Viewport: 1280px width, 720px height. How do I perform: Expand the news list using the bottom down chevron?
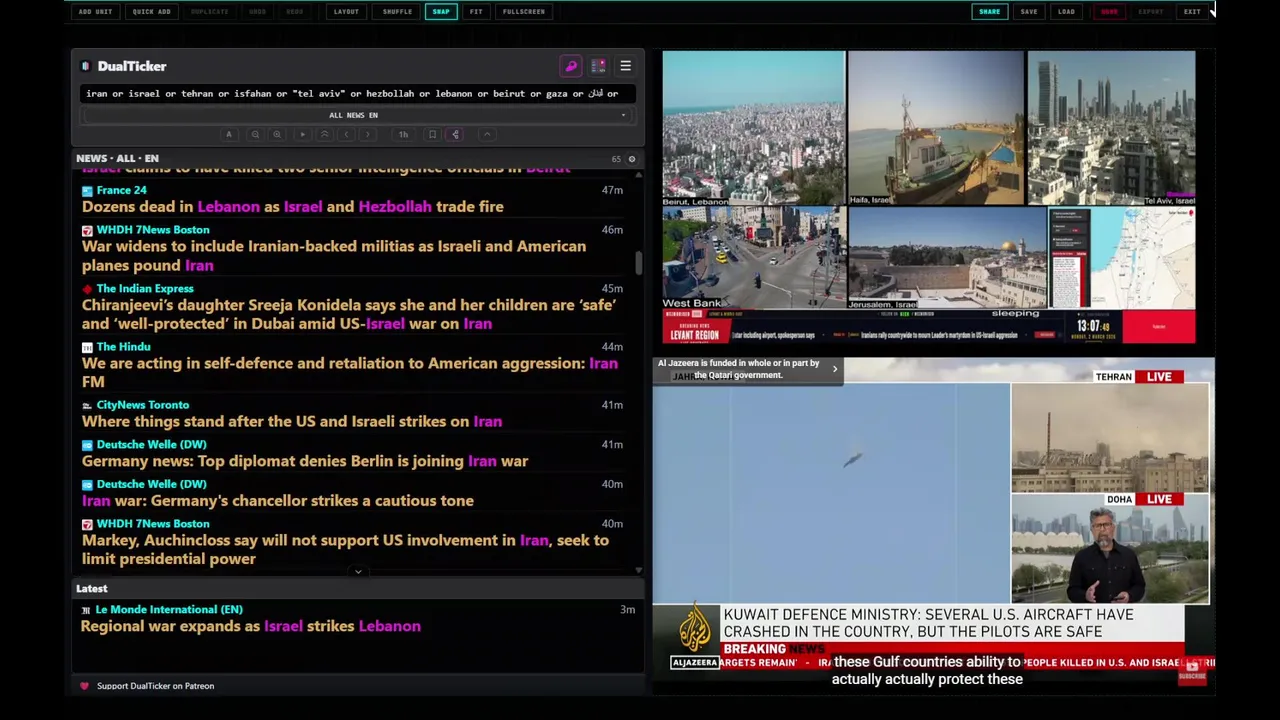pos(358,572)
